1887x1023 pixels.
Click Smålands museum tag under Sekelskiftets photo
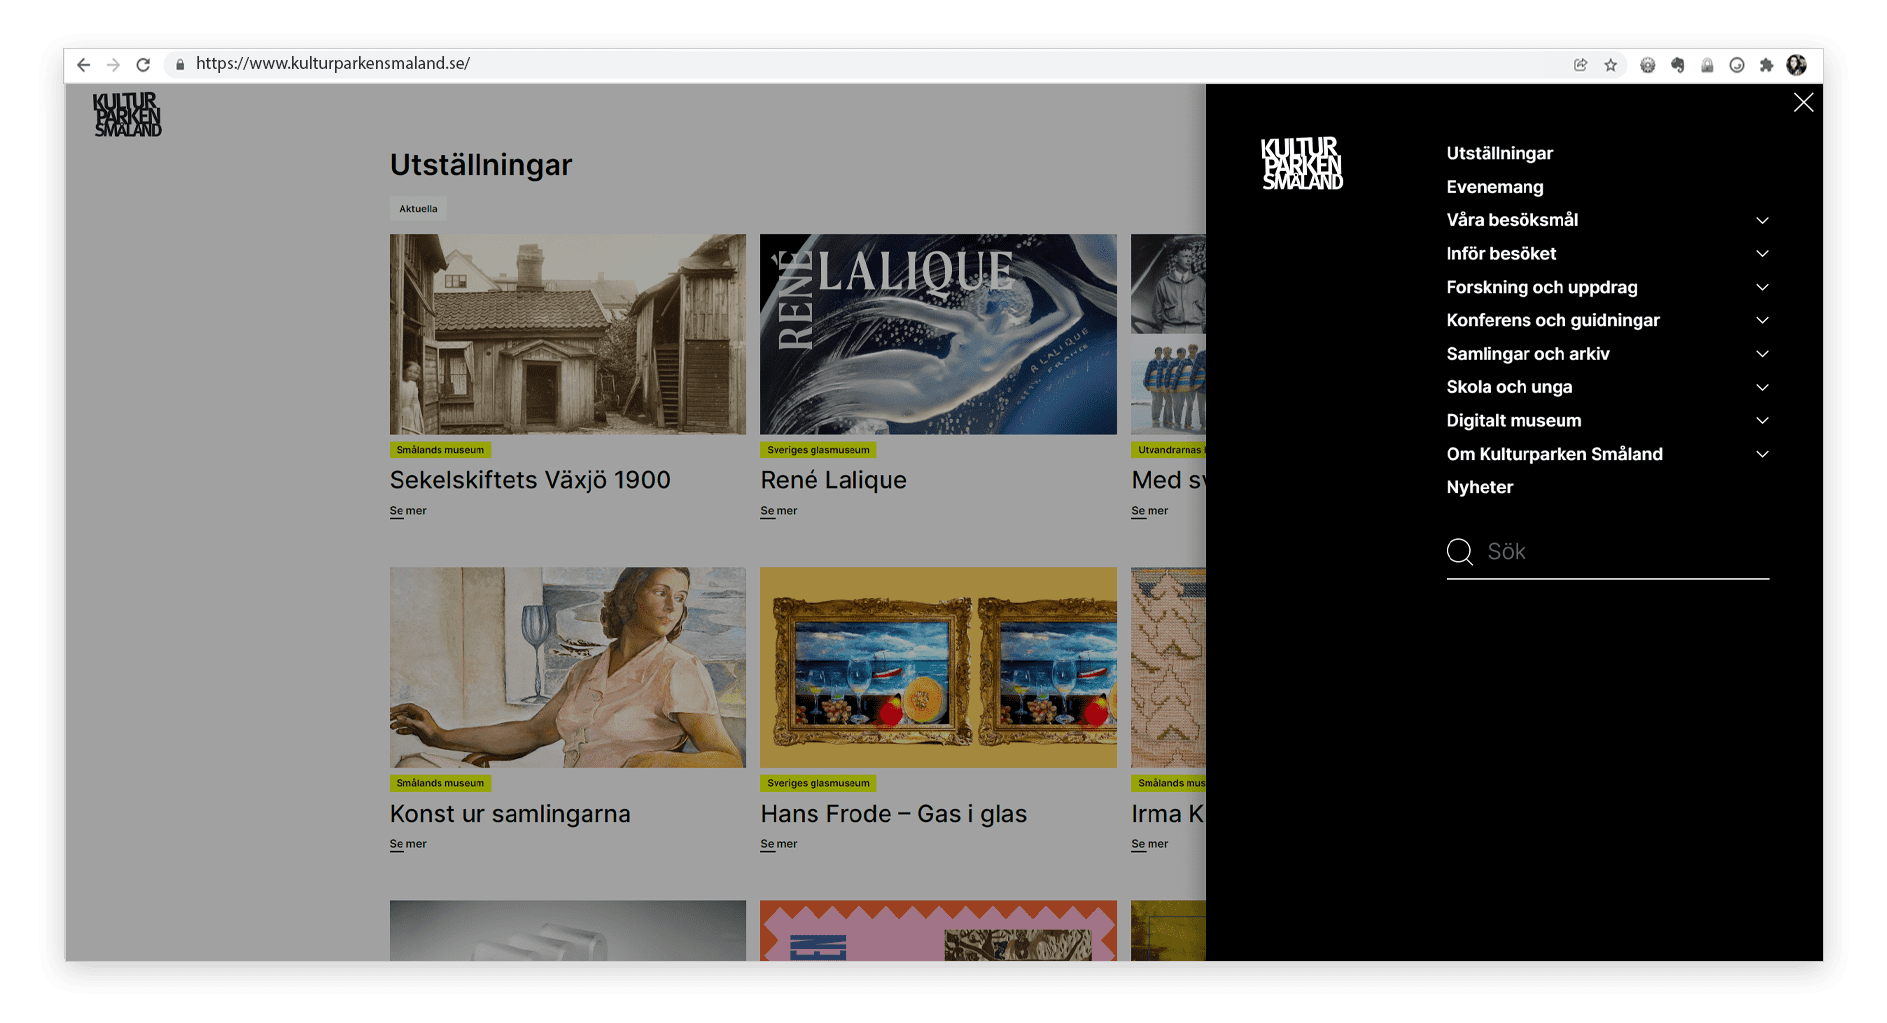pos(440,450)
